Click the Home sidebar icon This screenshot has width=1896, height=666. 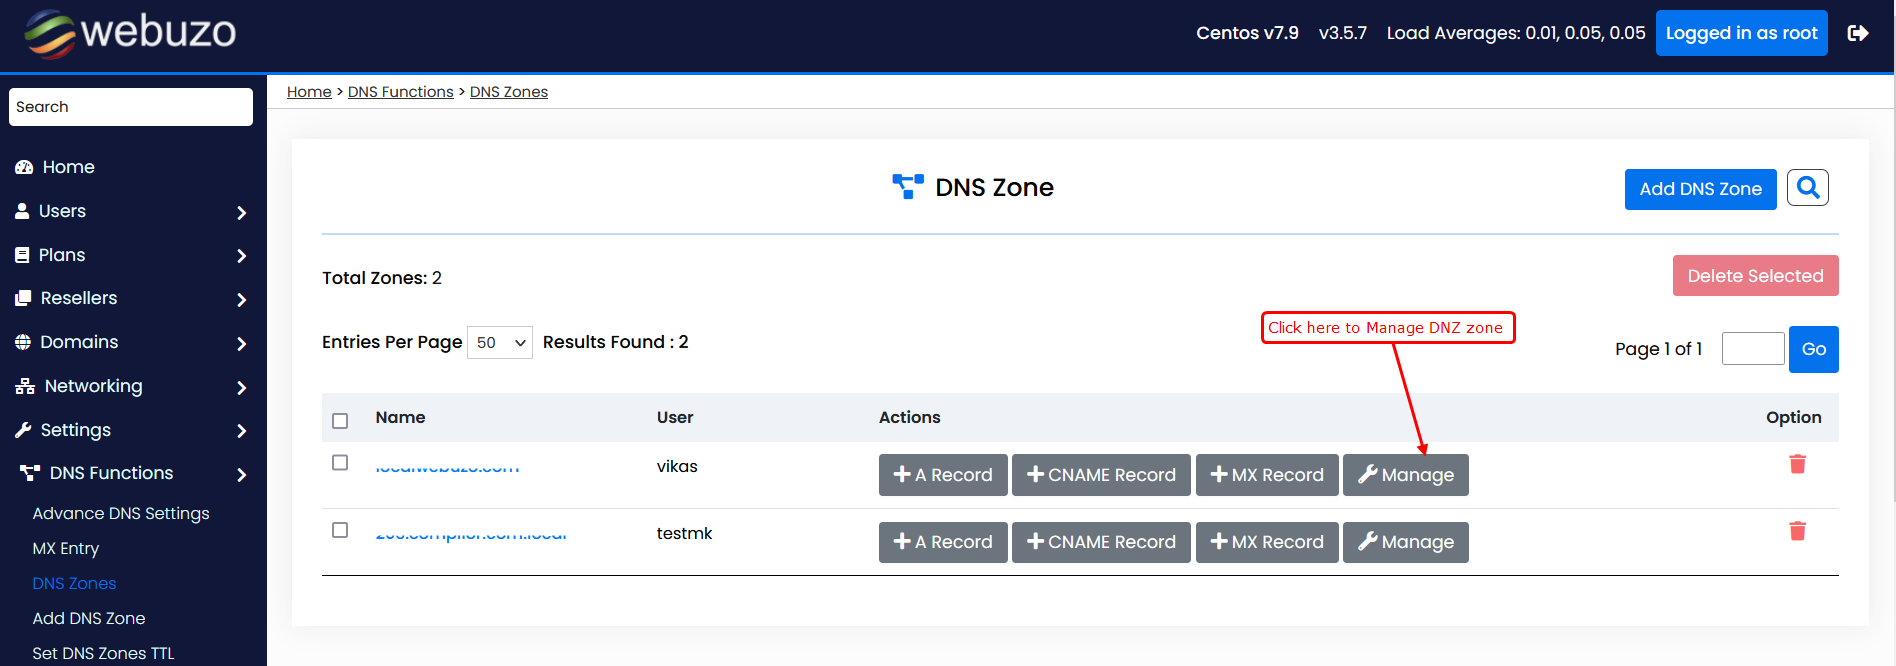[23, 167]
